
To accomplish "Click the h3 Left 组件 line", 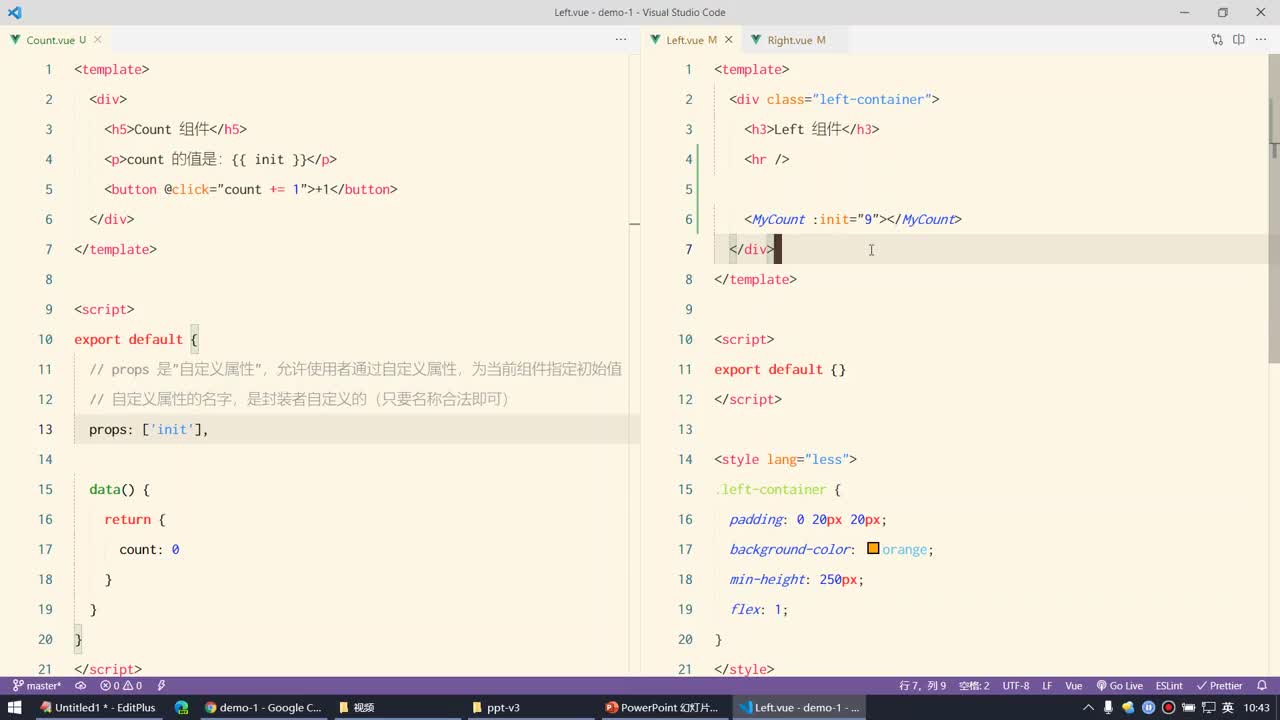I will point(811,129).
